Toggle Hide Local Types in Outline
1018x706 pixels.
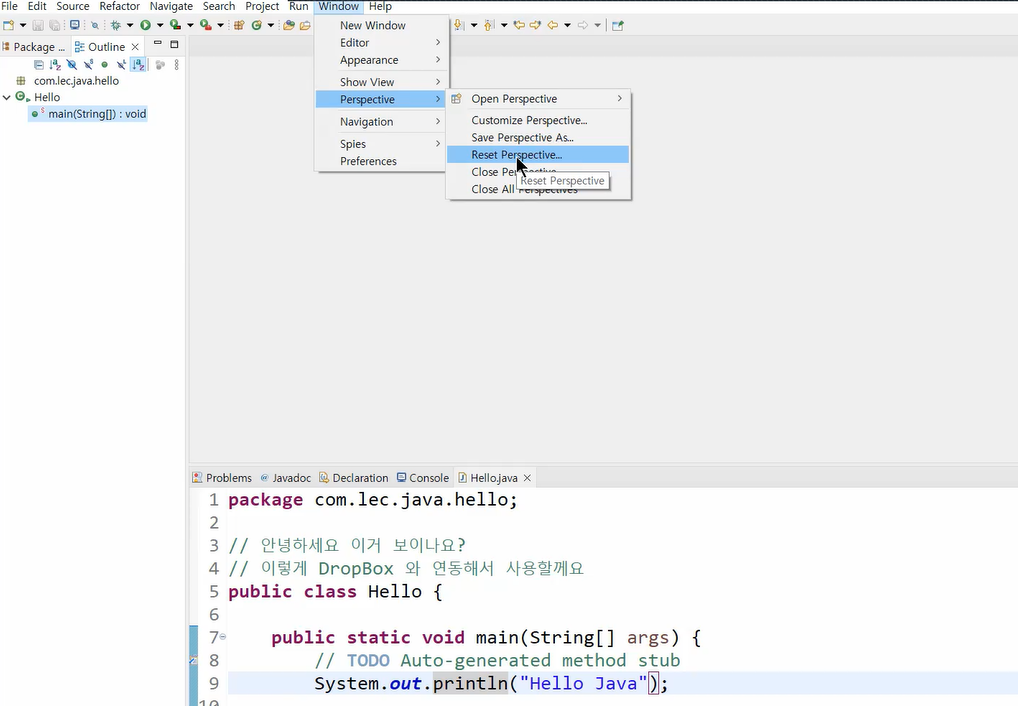click(x=121, y=65)
